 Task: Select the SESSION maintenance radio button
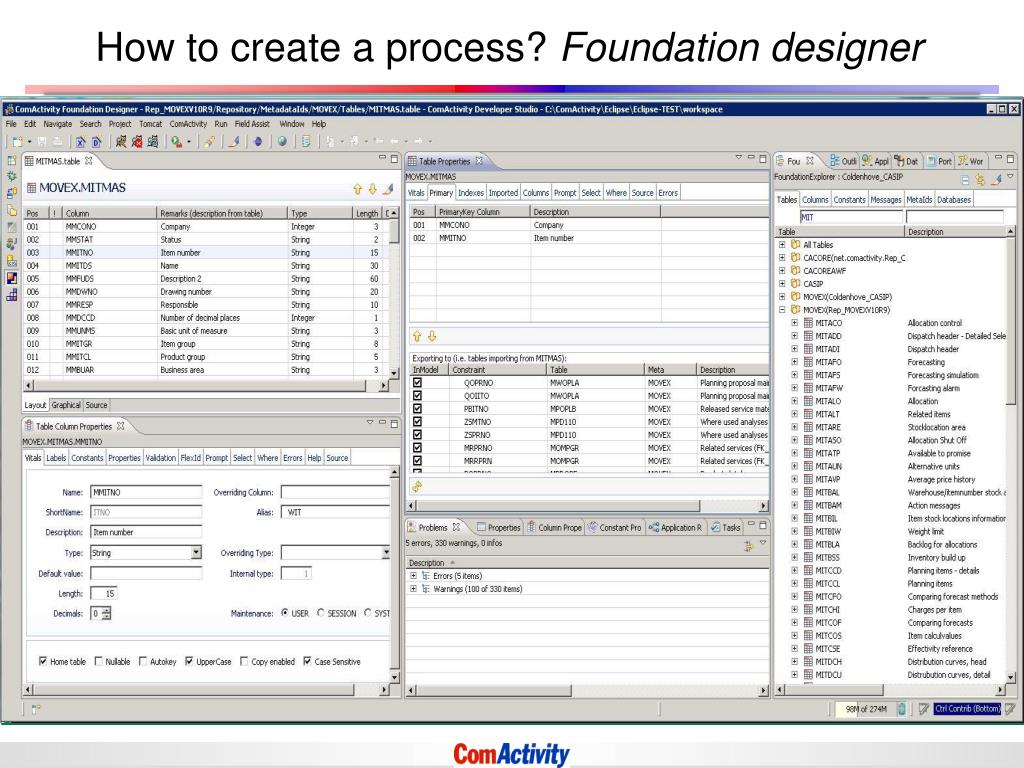[321, 613]
